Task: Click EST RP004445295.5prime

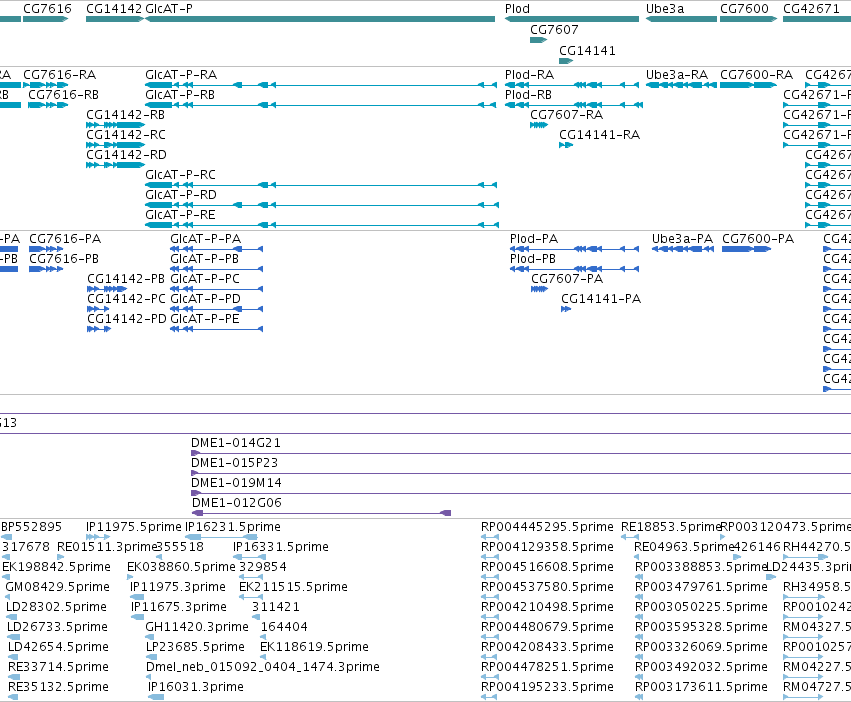Action: tap(490, 537)
